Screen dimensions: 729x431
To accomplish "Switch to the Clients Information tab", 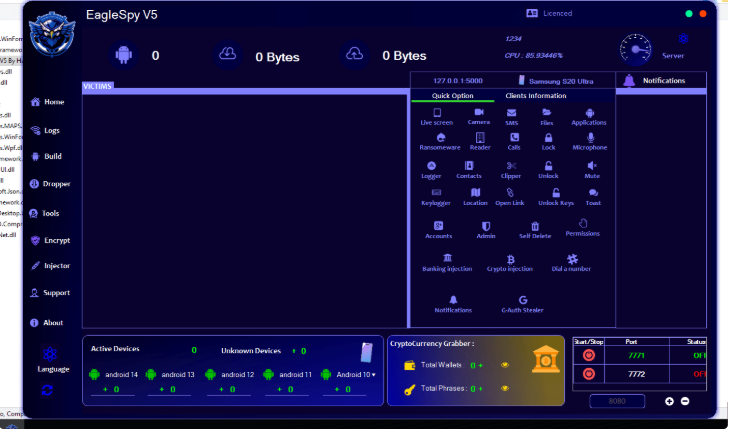I will (536, 95).
